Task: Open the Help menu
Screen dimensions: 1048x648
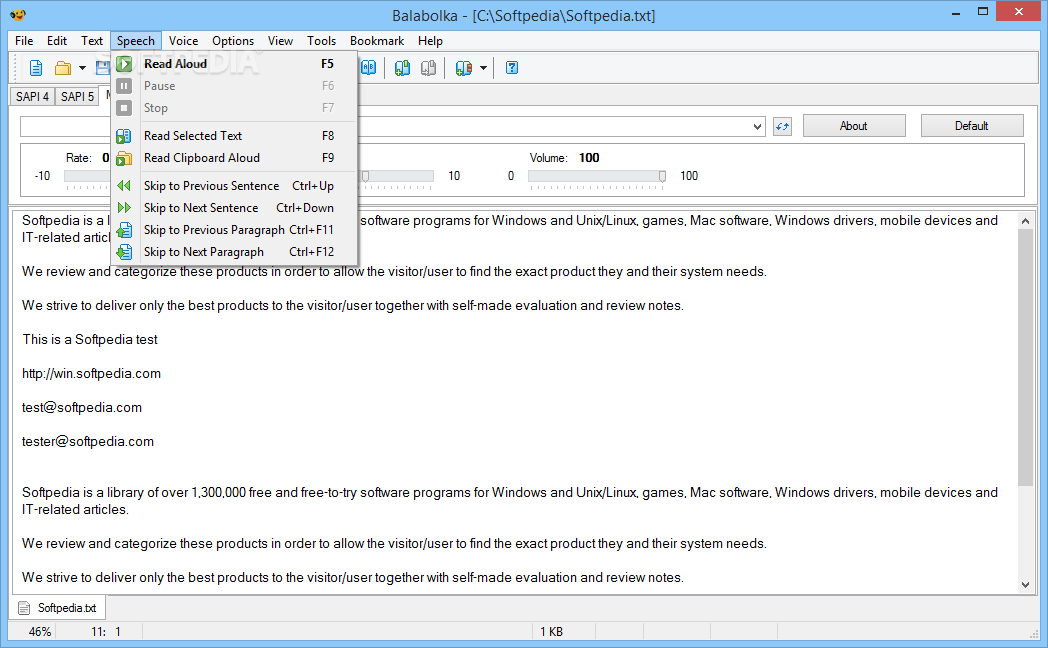Action: click(430, 41)
